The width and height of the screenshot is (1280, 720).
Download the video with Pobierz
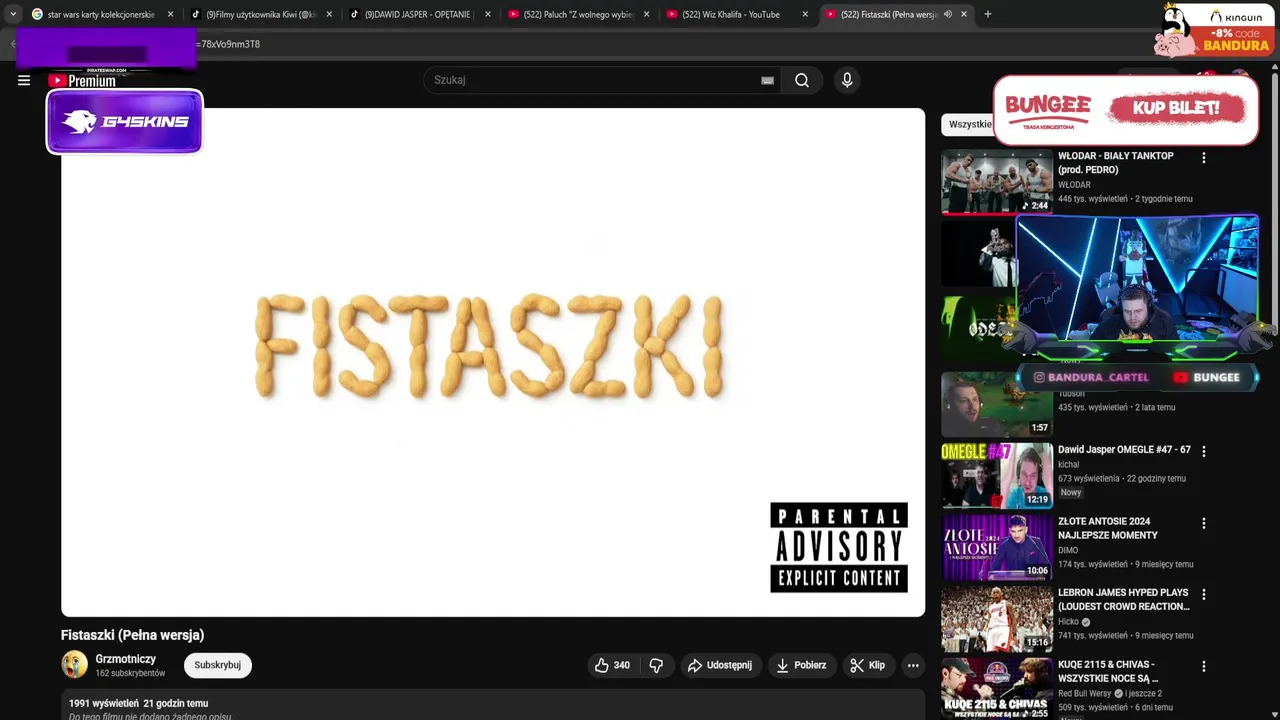[x=801, y=665]
